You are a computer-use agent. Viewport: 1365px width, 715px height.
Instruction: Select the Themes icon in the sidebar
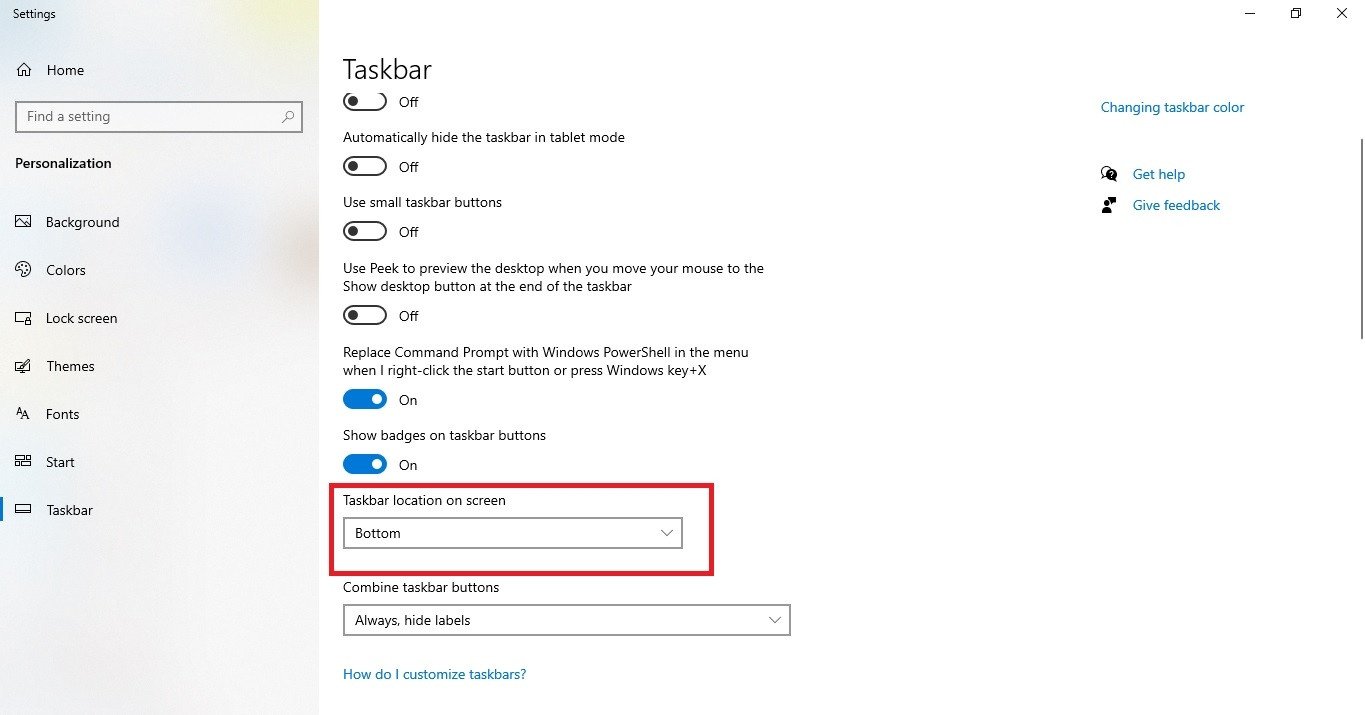[23, 366]
